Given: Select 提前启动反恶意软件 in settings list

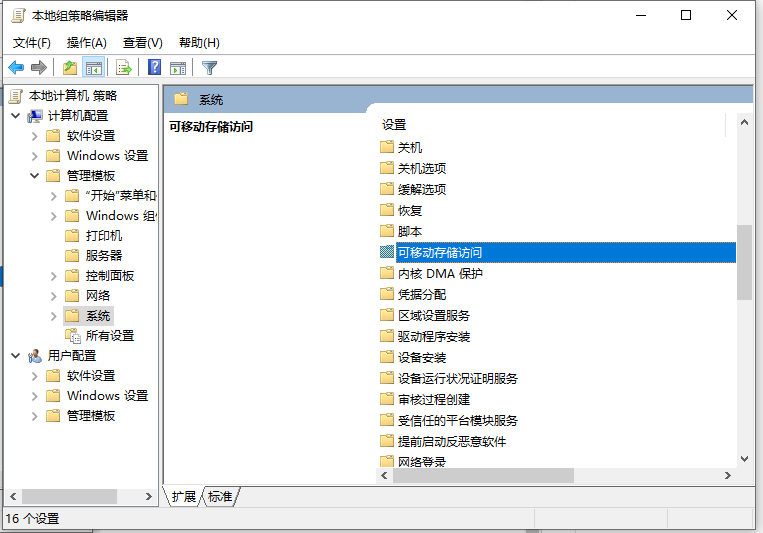Looking at the screenshot, I should (x=452, y=441).
